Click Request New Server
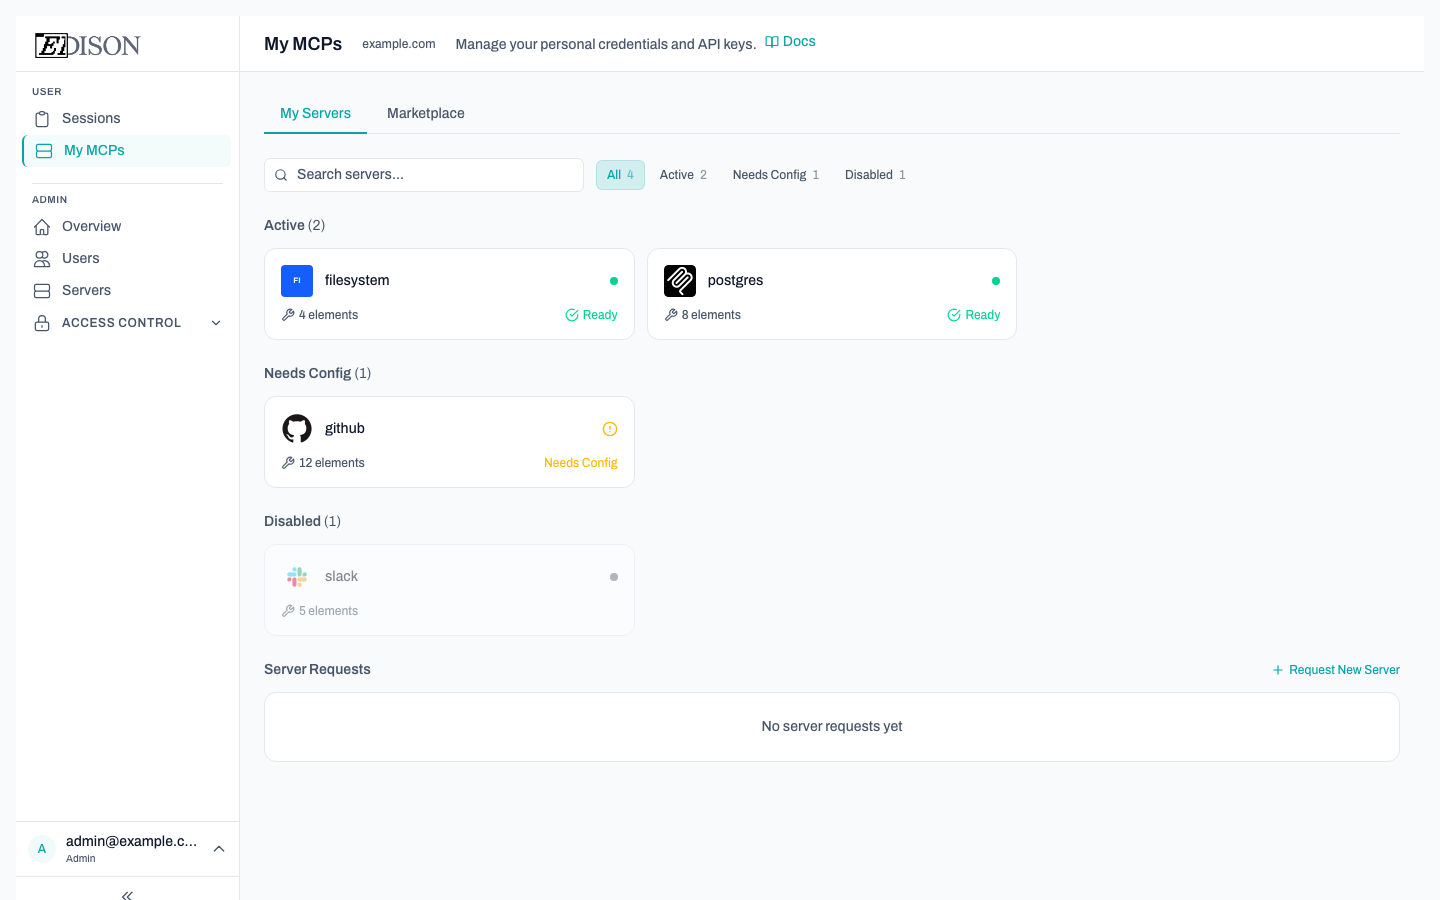This screenshot has width=1440, height=900. [x=1336, y=670]
